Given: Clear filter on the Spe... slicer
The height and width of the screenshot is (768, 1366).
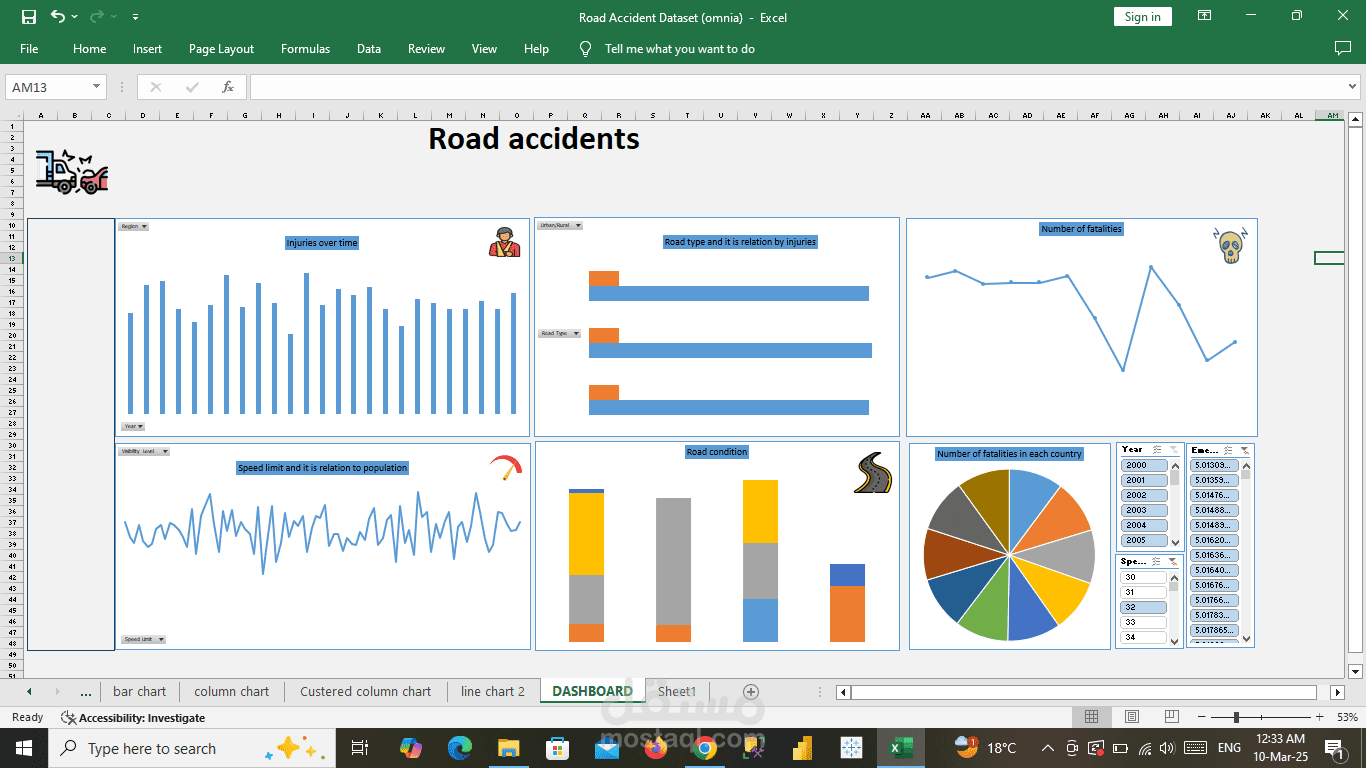Looking at the screenshot, I should point(1173,562).
